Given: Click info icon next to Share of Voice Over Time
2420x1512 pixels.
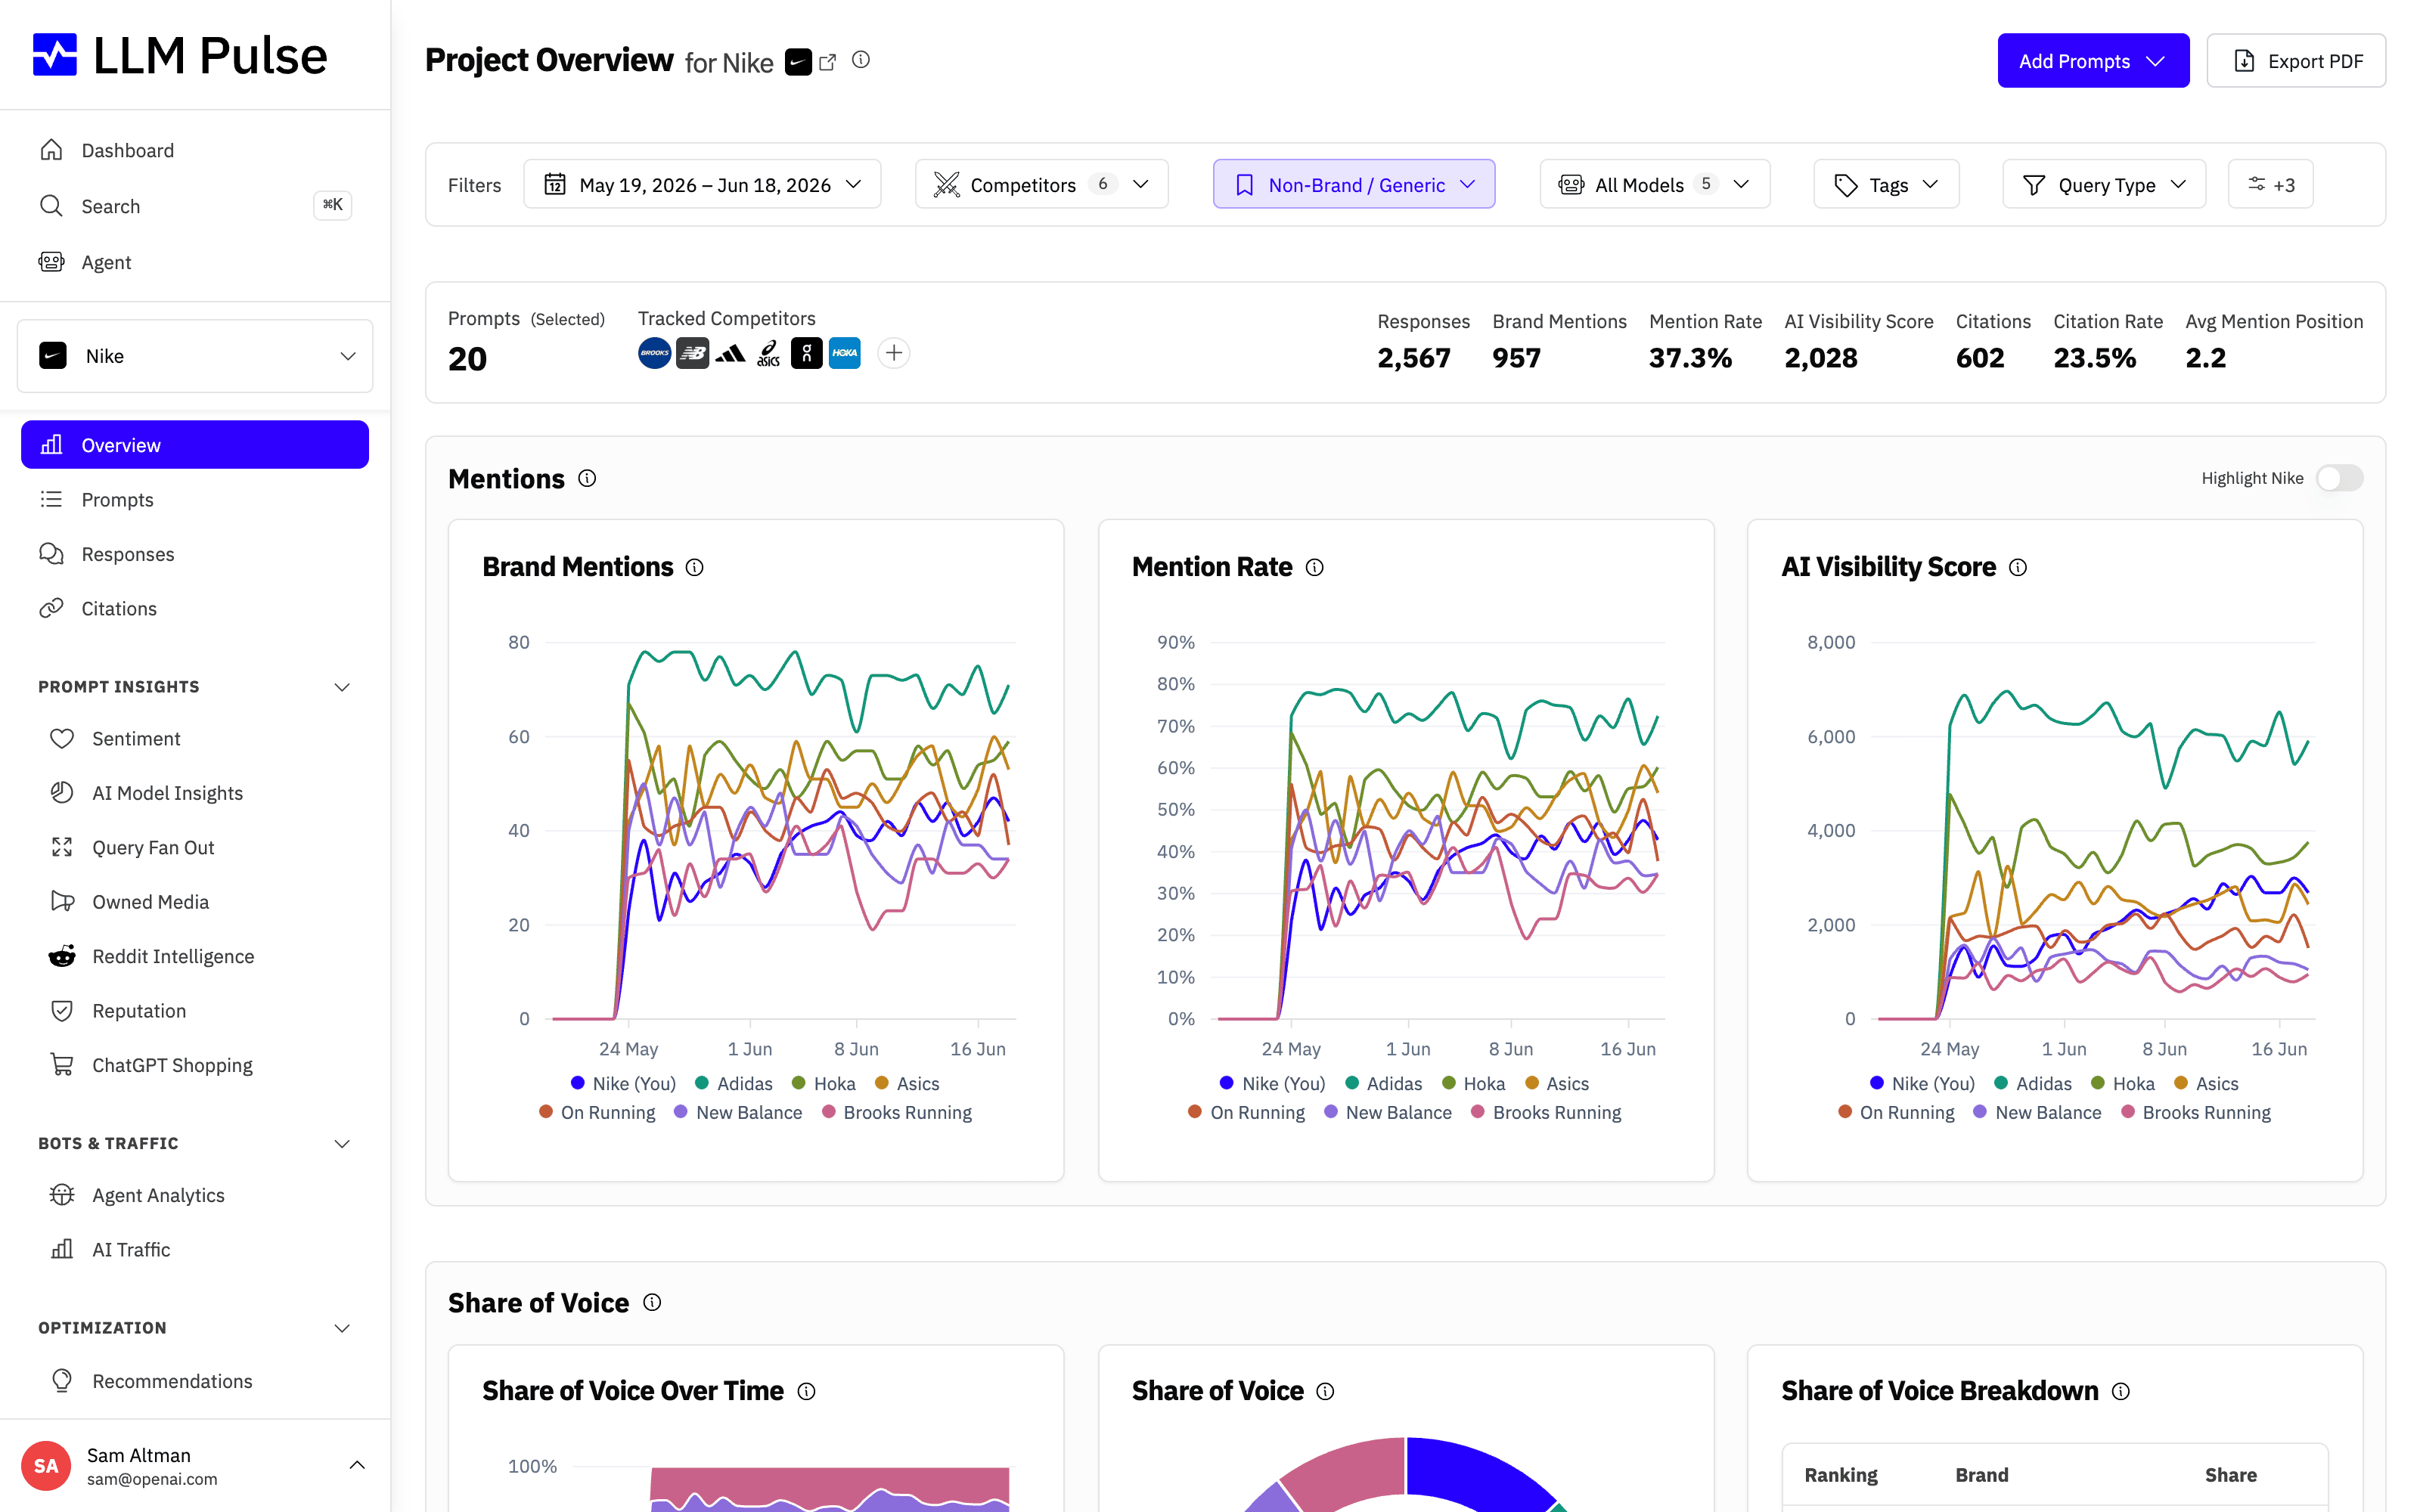Looking at the screenshot, I should (x=807, y=1392).
